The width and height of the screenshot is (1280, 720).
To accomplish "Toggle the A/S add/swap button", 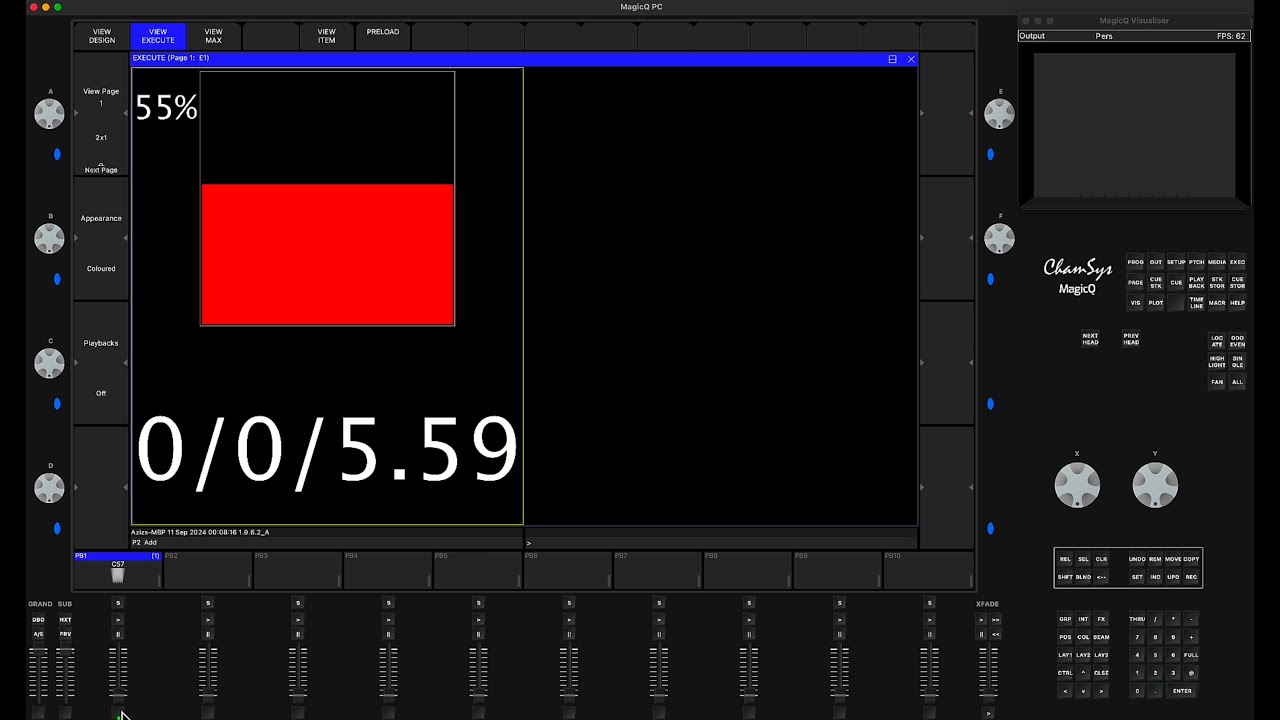I will 38,634.
